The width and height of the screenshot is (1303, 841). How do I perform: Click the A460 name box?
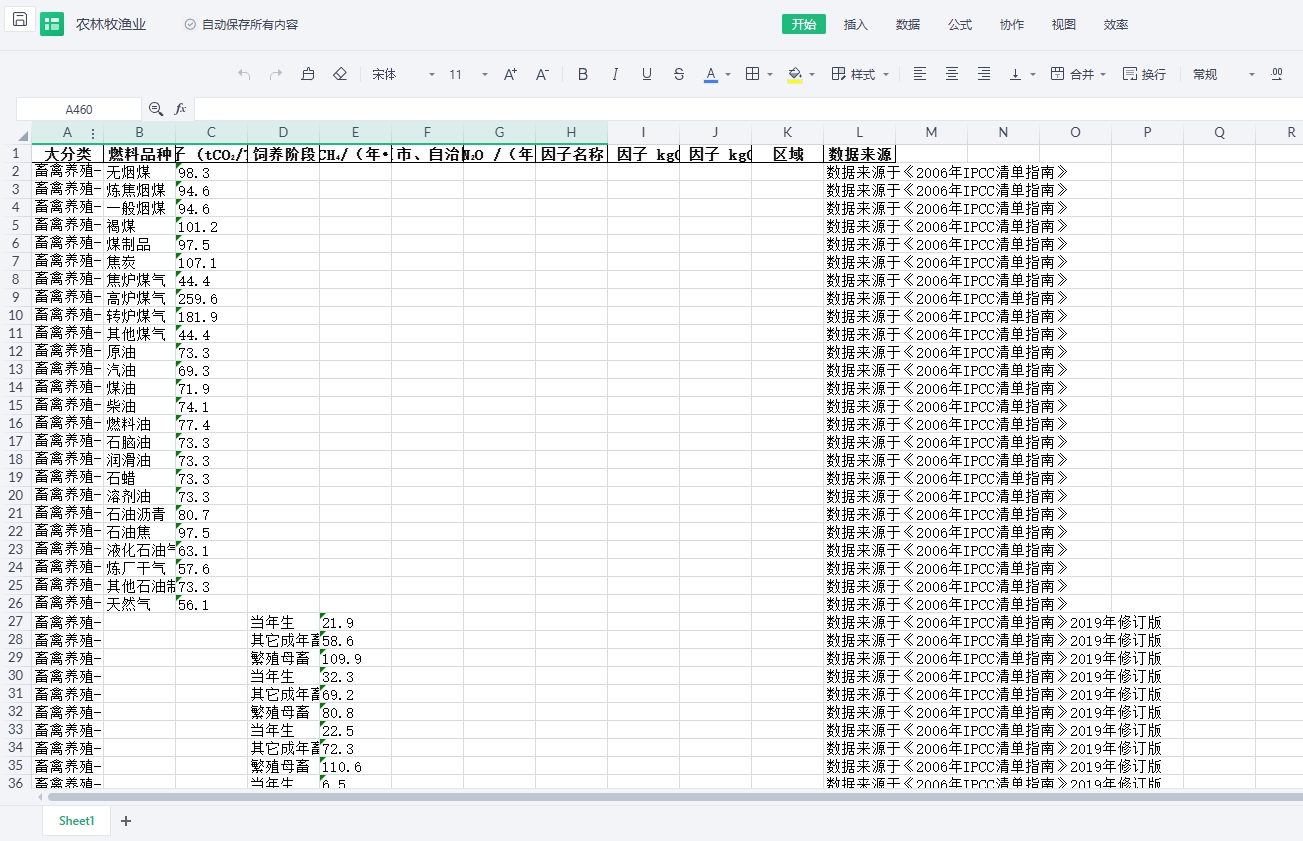pos(79,109)
